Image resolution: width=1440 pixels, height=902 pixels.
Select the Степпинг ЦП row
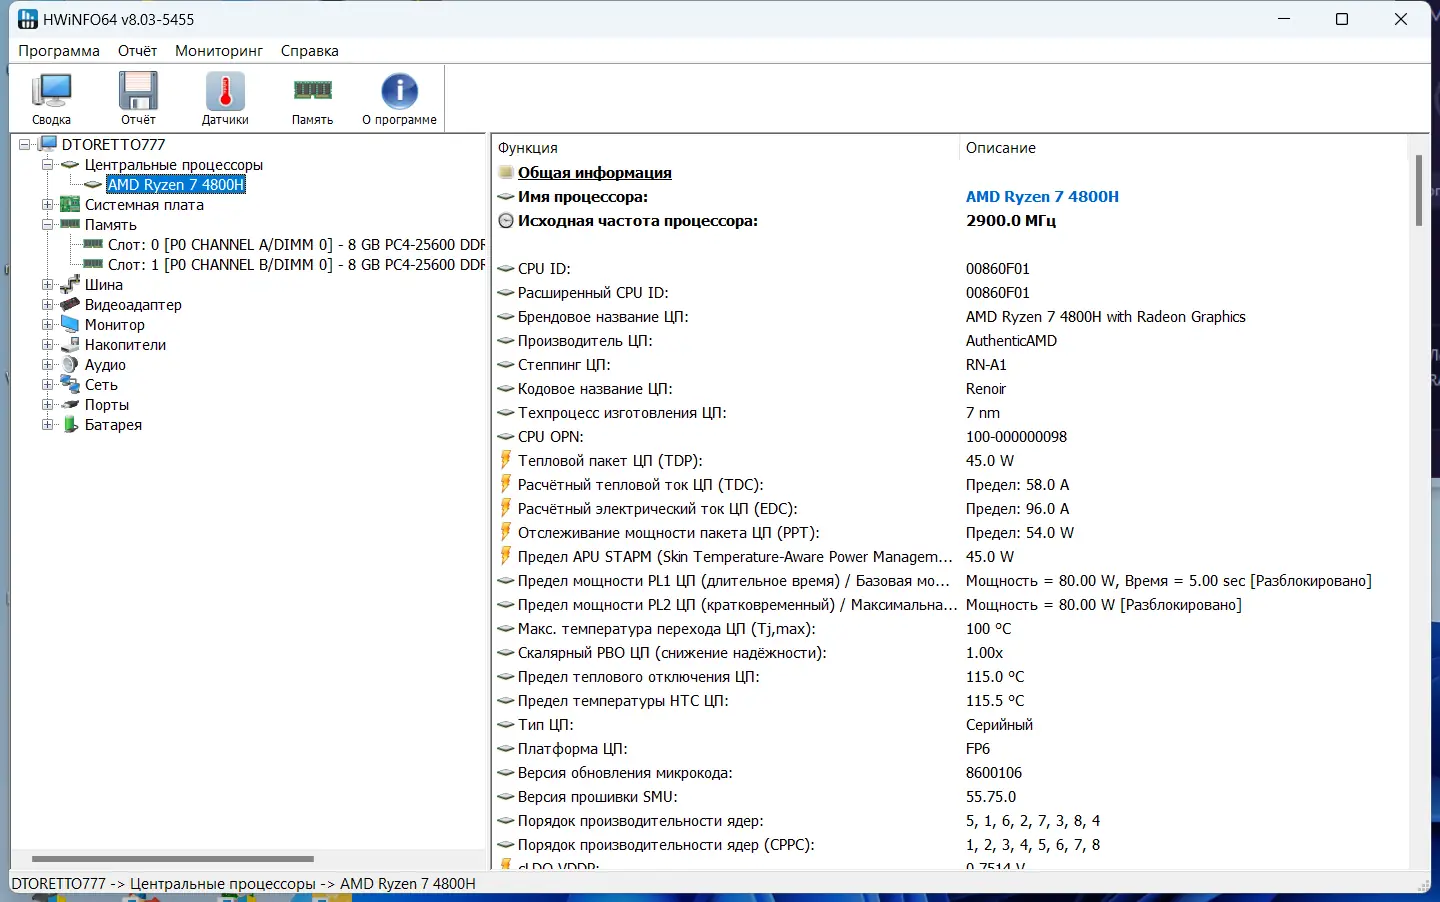(950, 364)
